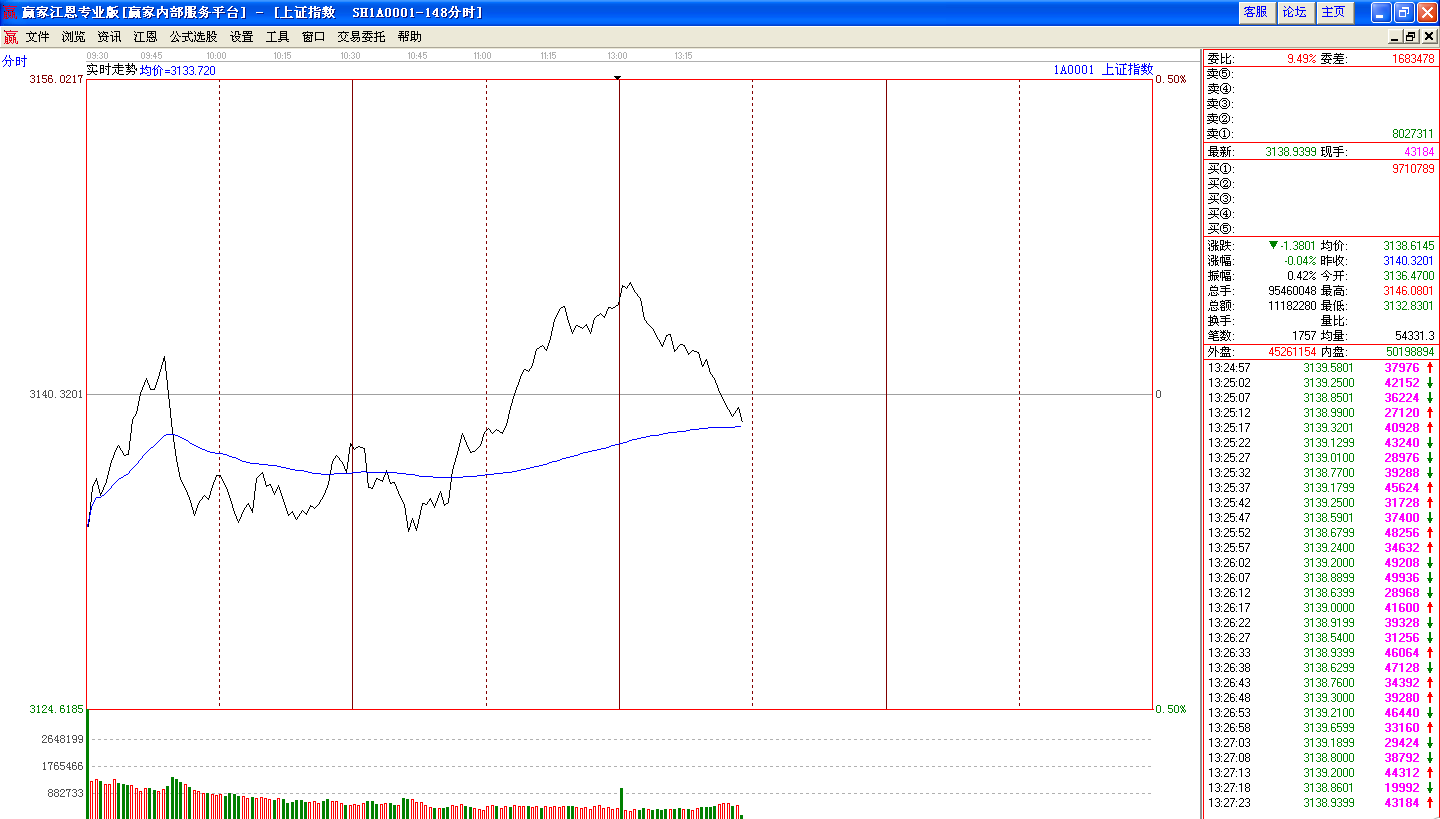Select the 13:25:32 tick row
Screen dimensions: 1440x819
click(1321, 472)
